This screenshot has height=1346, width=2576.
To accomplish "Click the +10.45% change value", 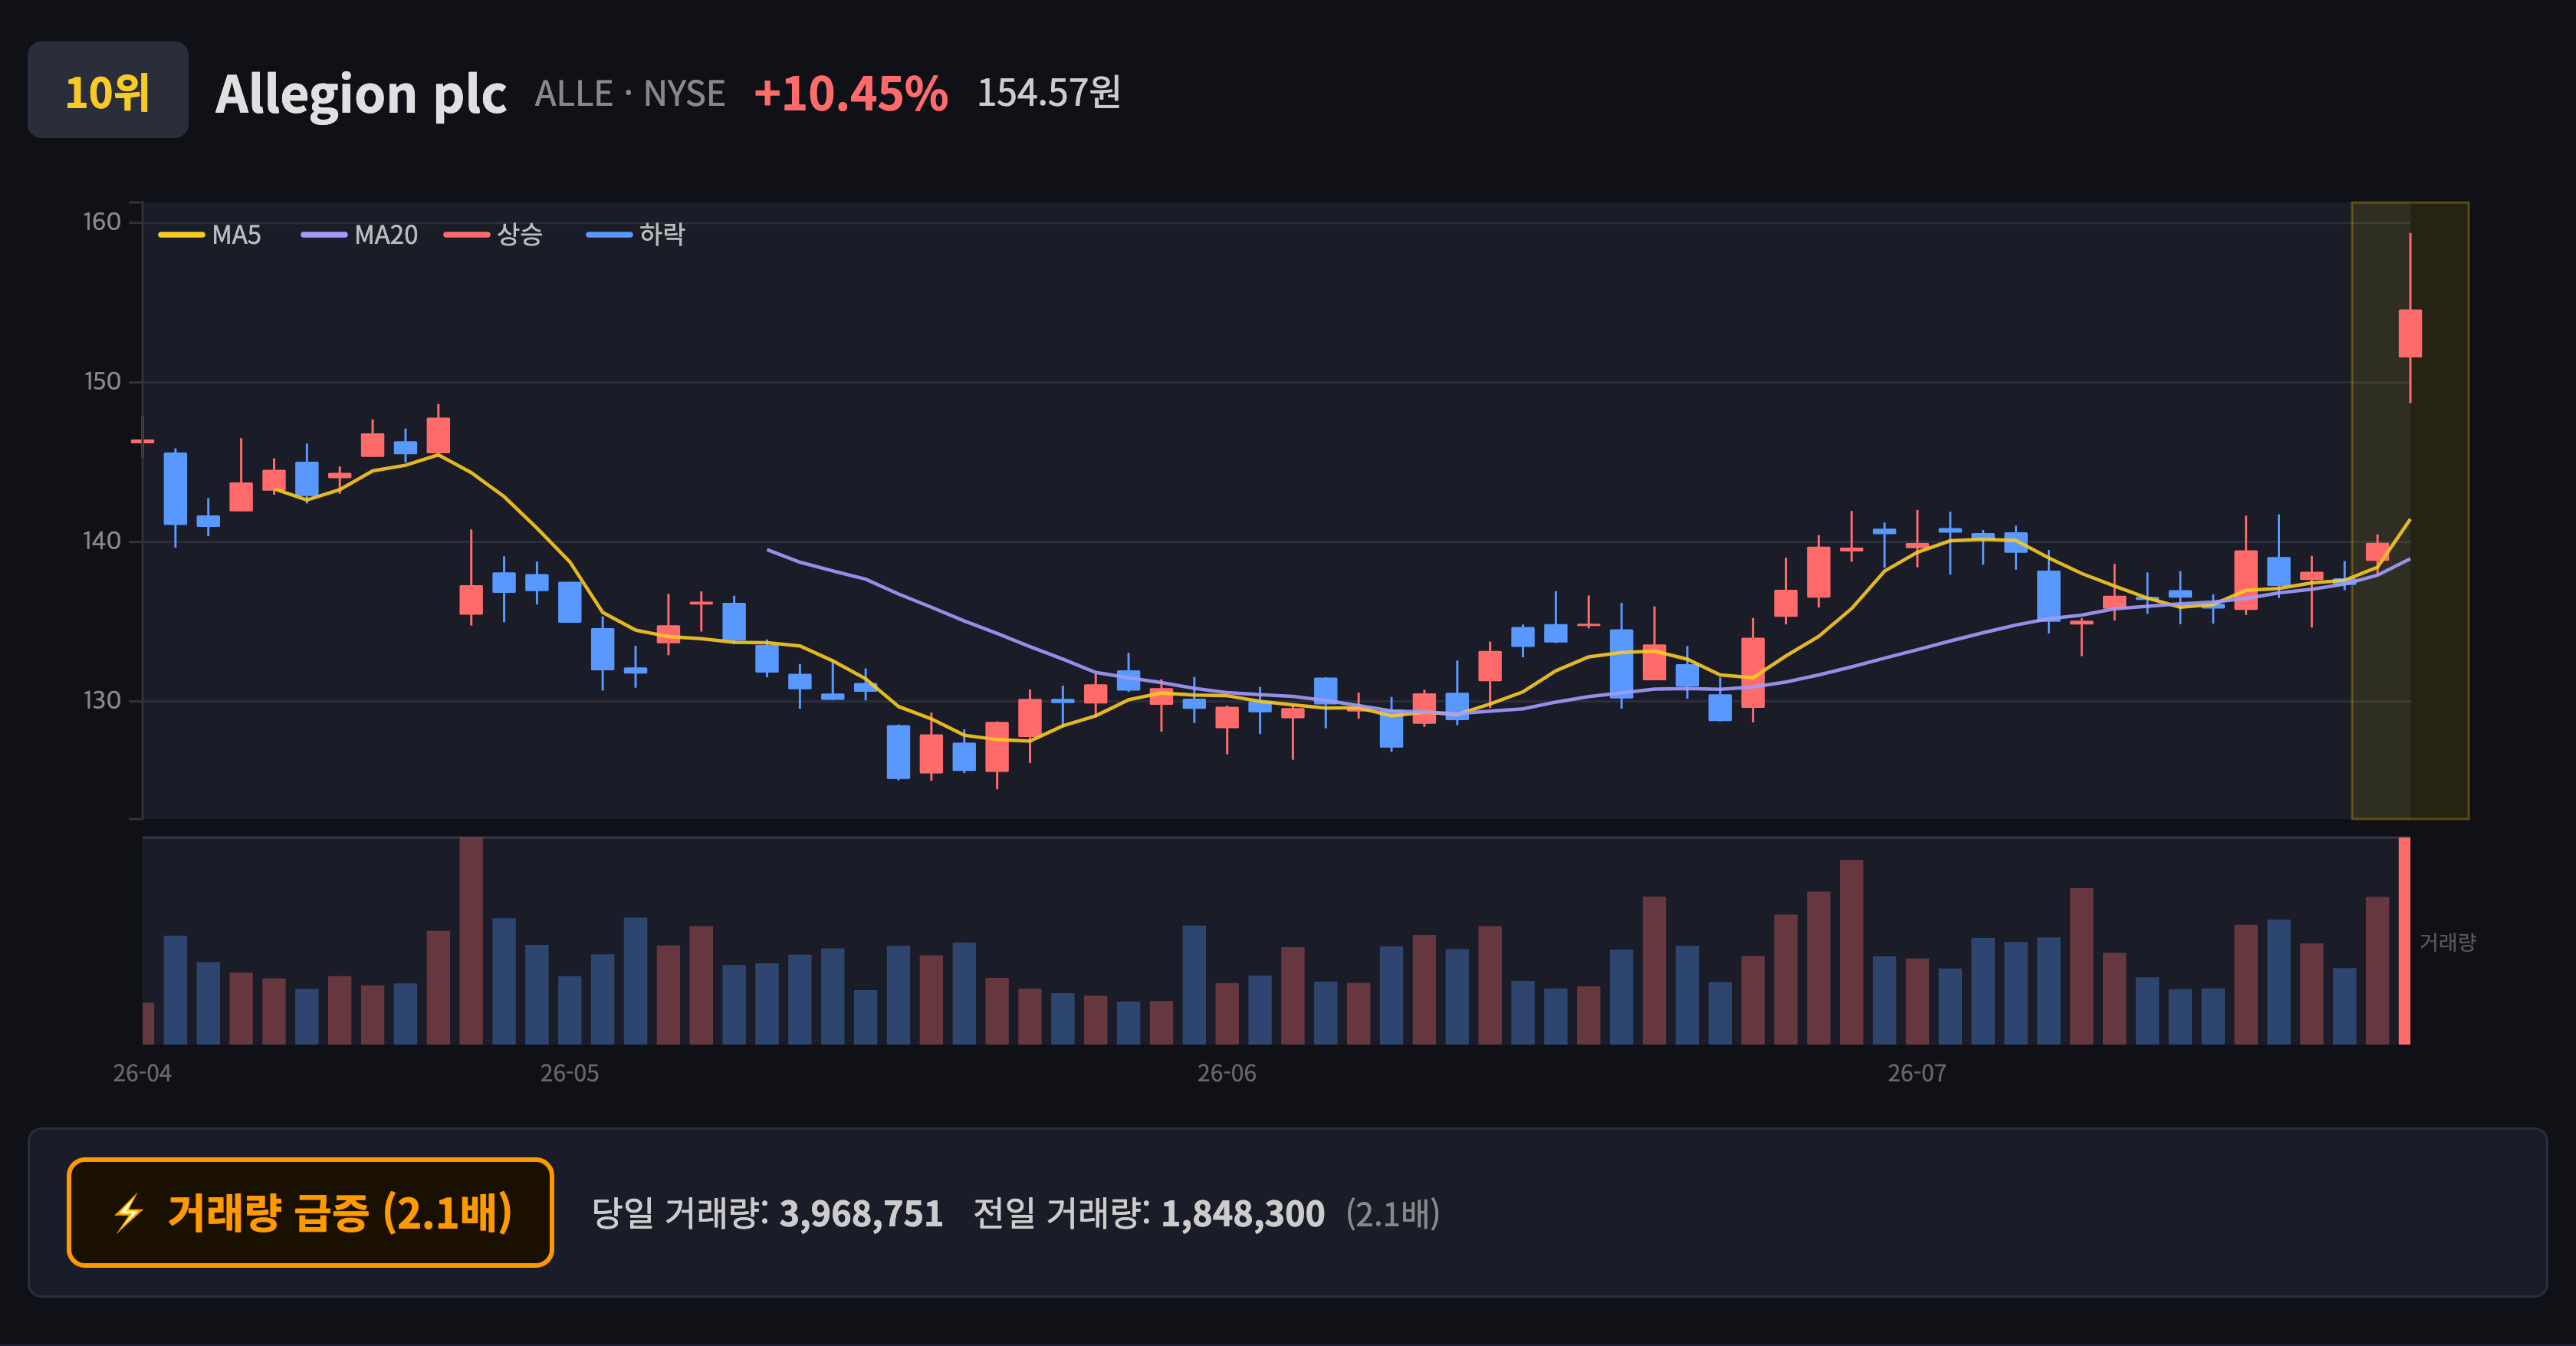I will [851, 94].
